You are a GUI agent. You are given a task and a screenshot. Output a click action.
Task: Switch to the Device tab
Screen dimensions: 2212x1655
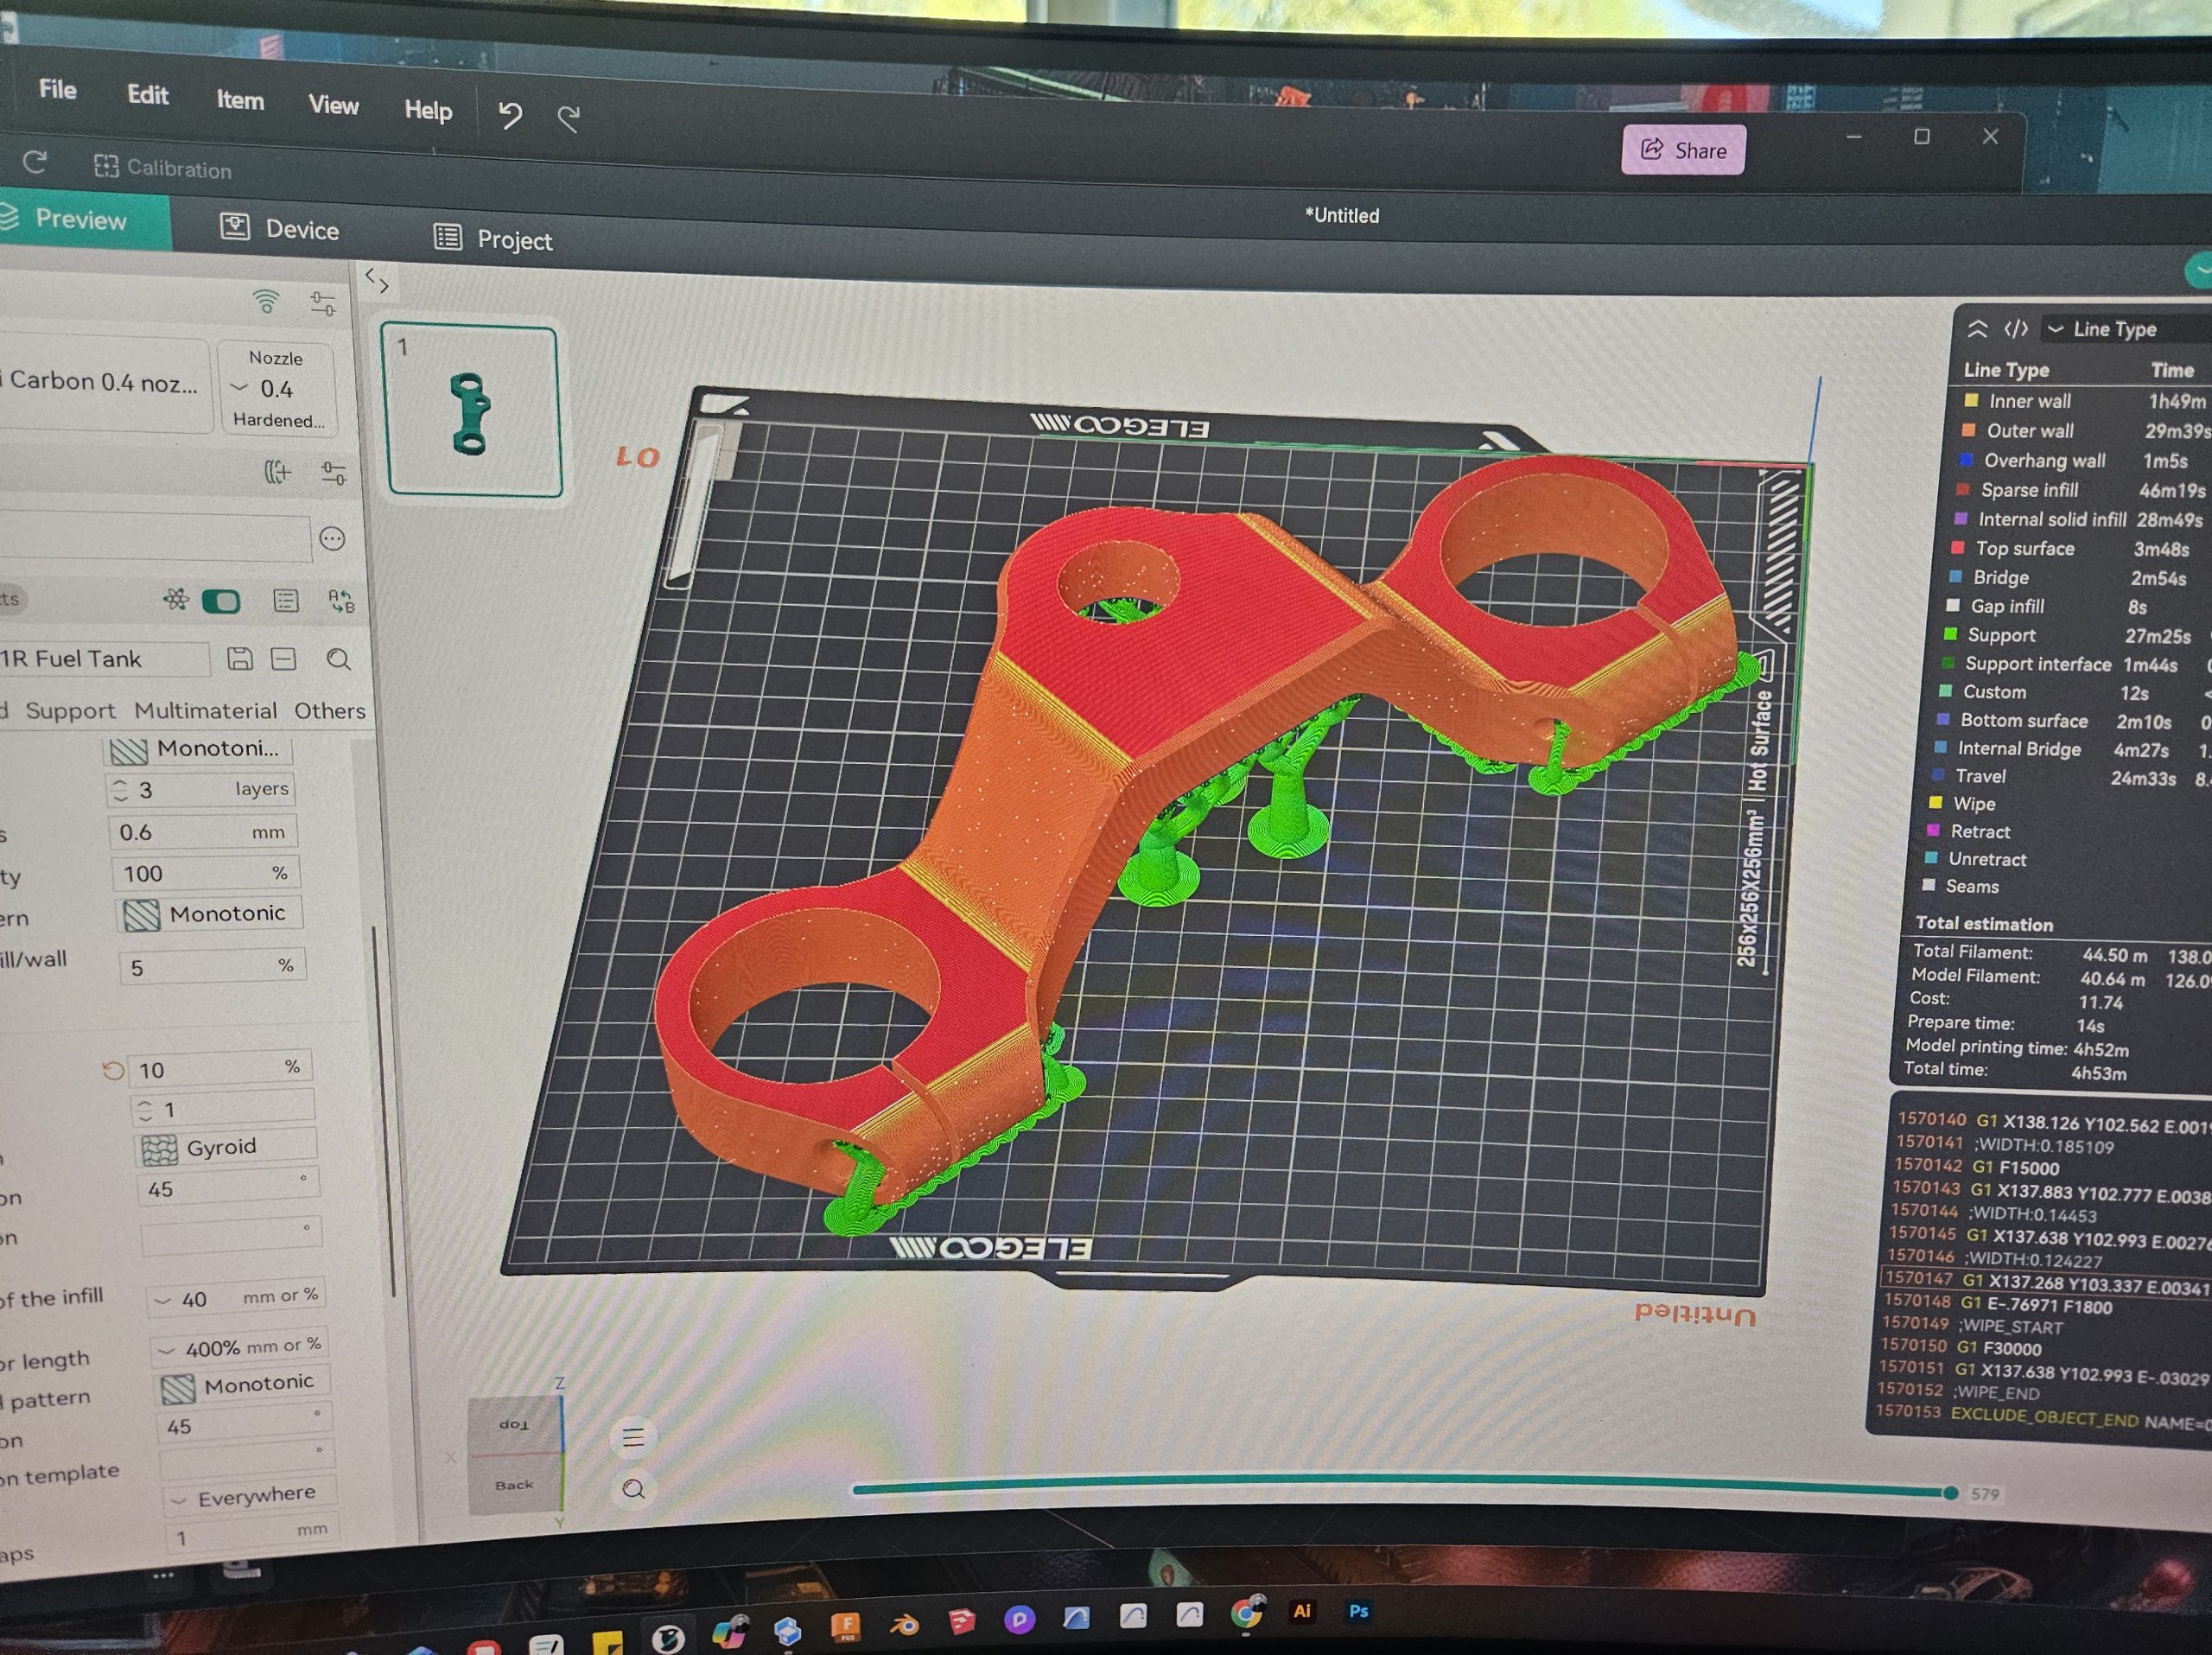coord(279,229)
